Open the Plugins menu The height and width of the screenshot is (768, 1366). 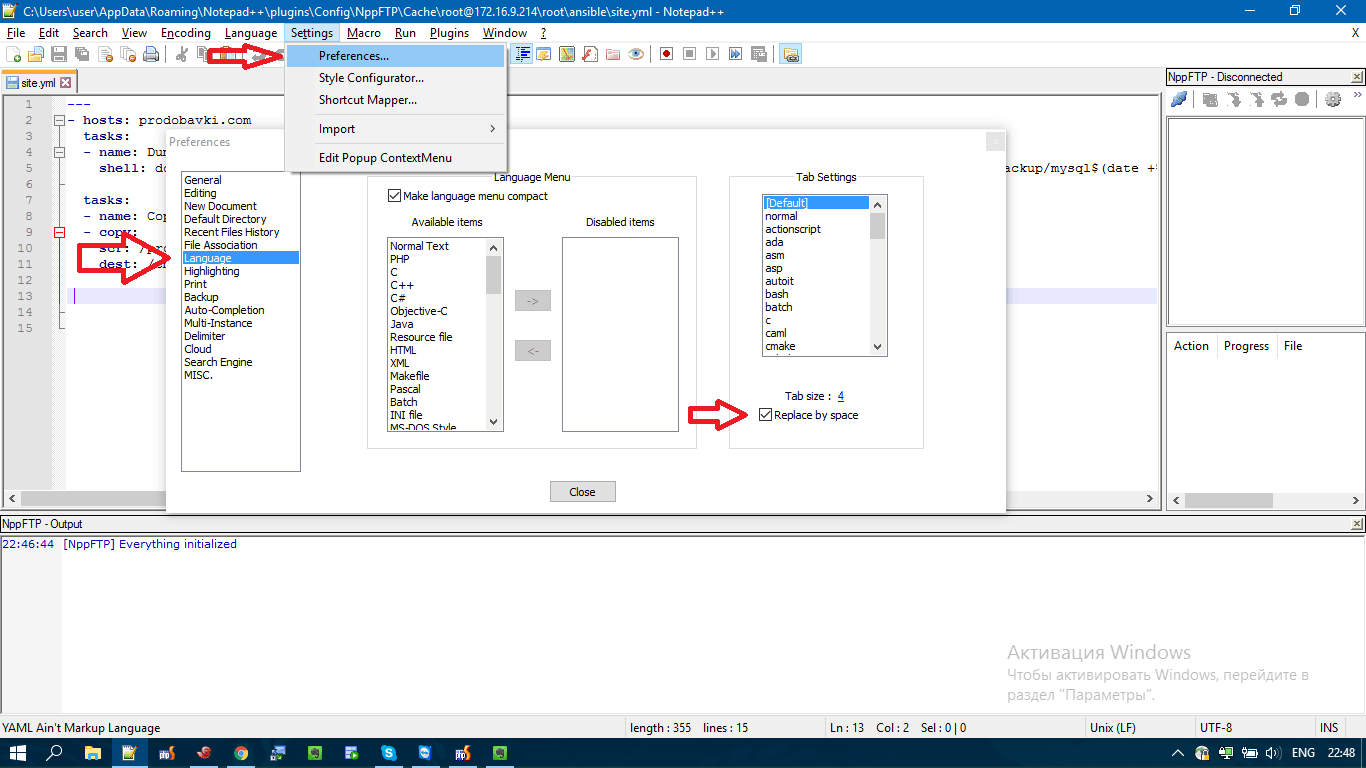449,33
